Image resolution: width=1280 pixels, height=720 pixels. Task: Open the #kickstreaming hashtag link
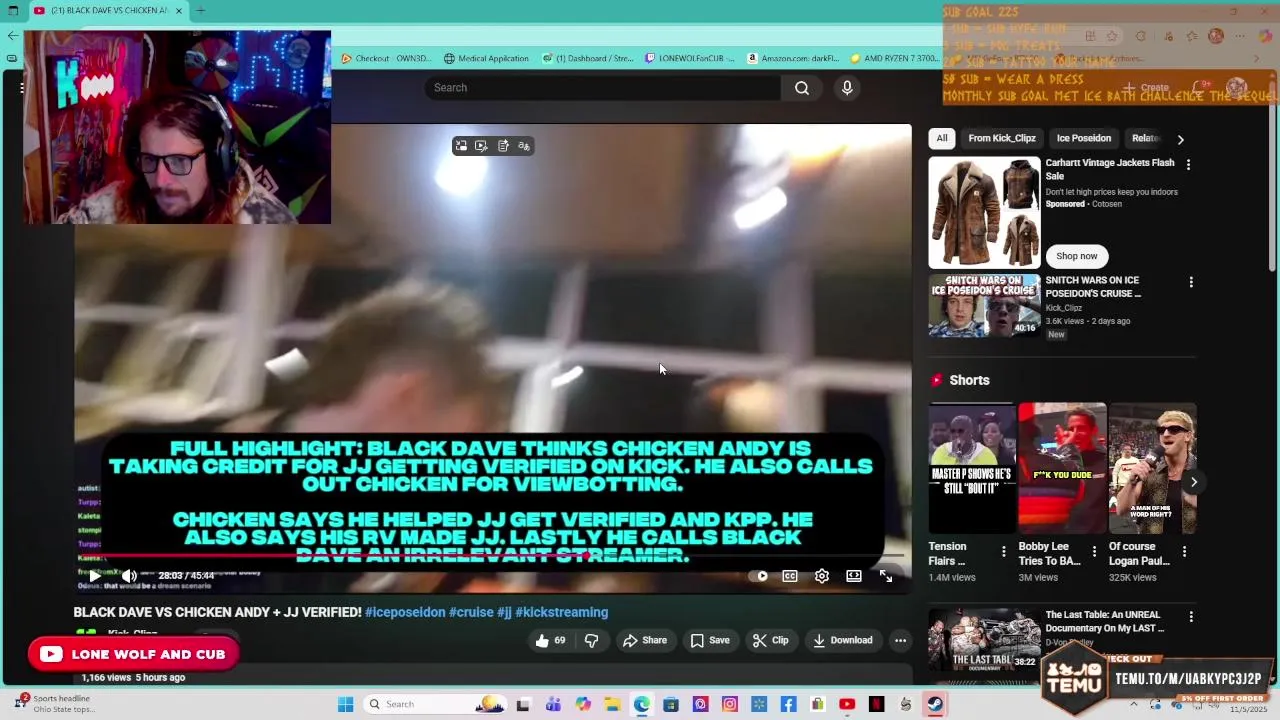click(x=562, y=612)
